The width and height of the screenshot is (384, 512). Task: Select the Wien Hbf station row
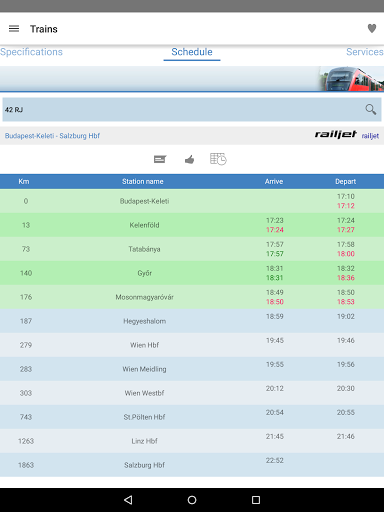point(192,345)
